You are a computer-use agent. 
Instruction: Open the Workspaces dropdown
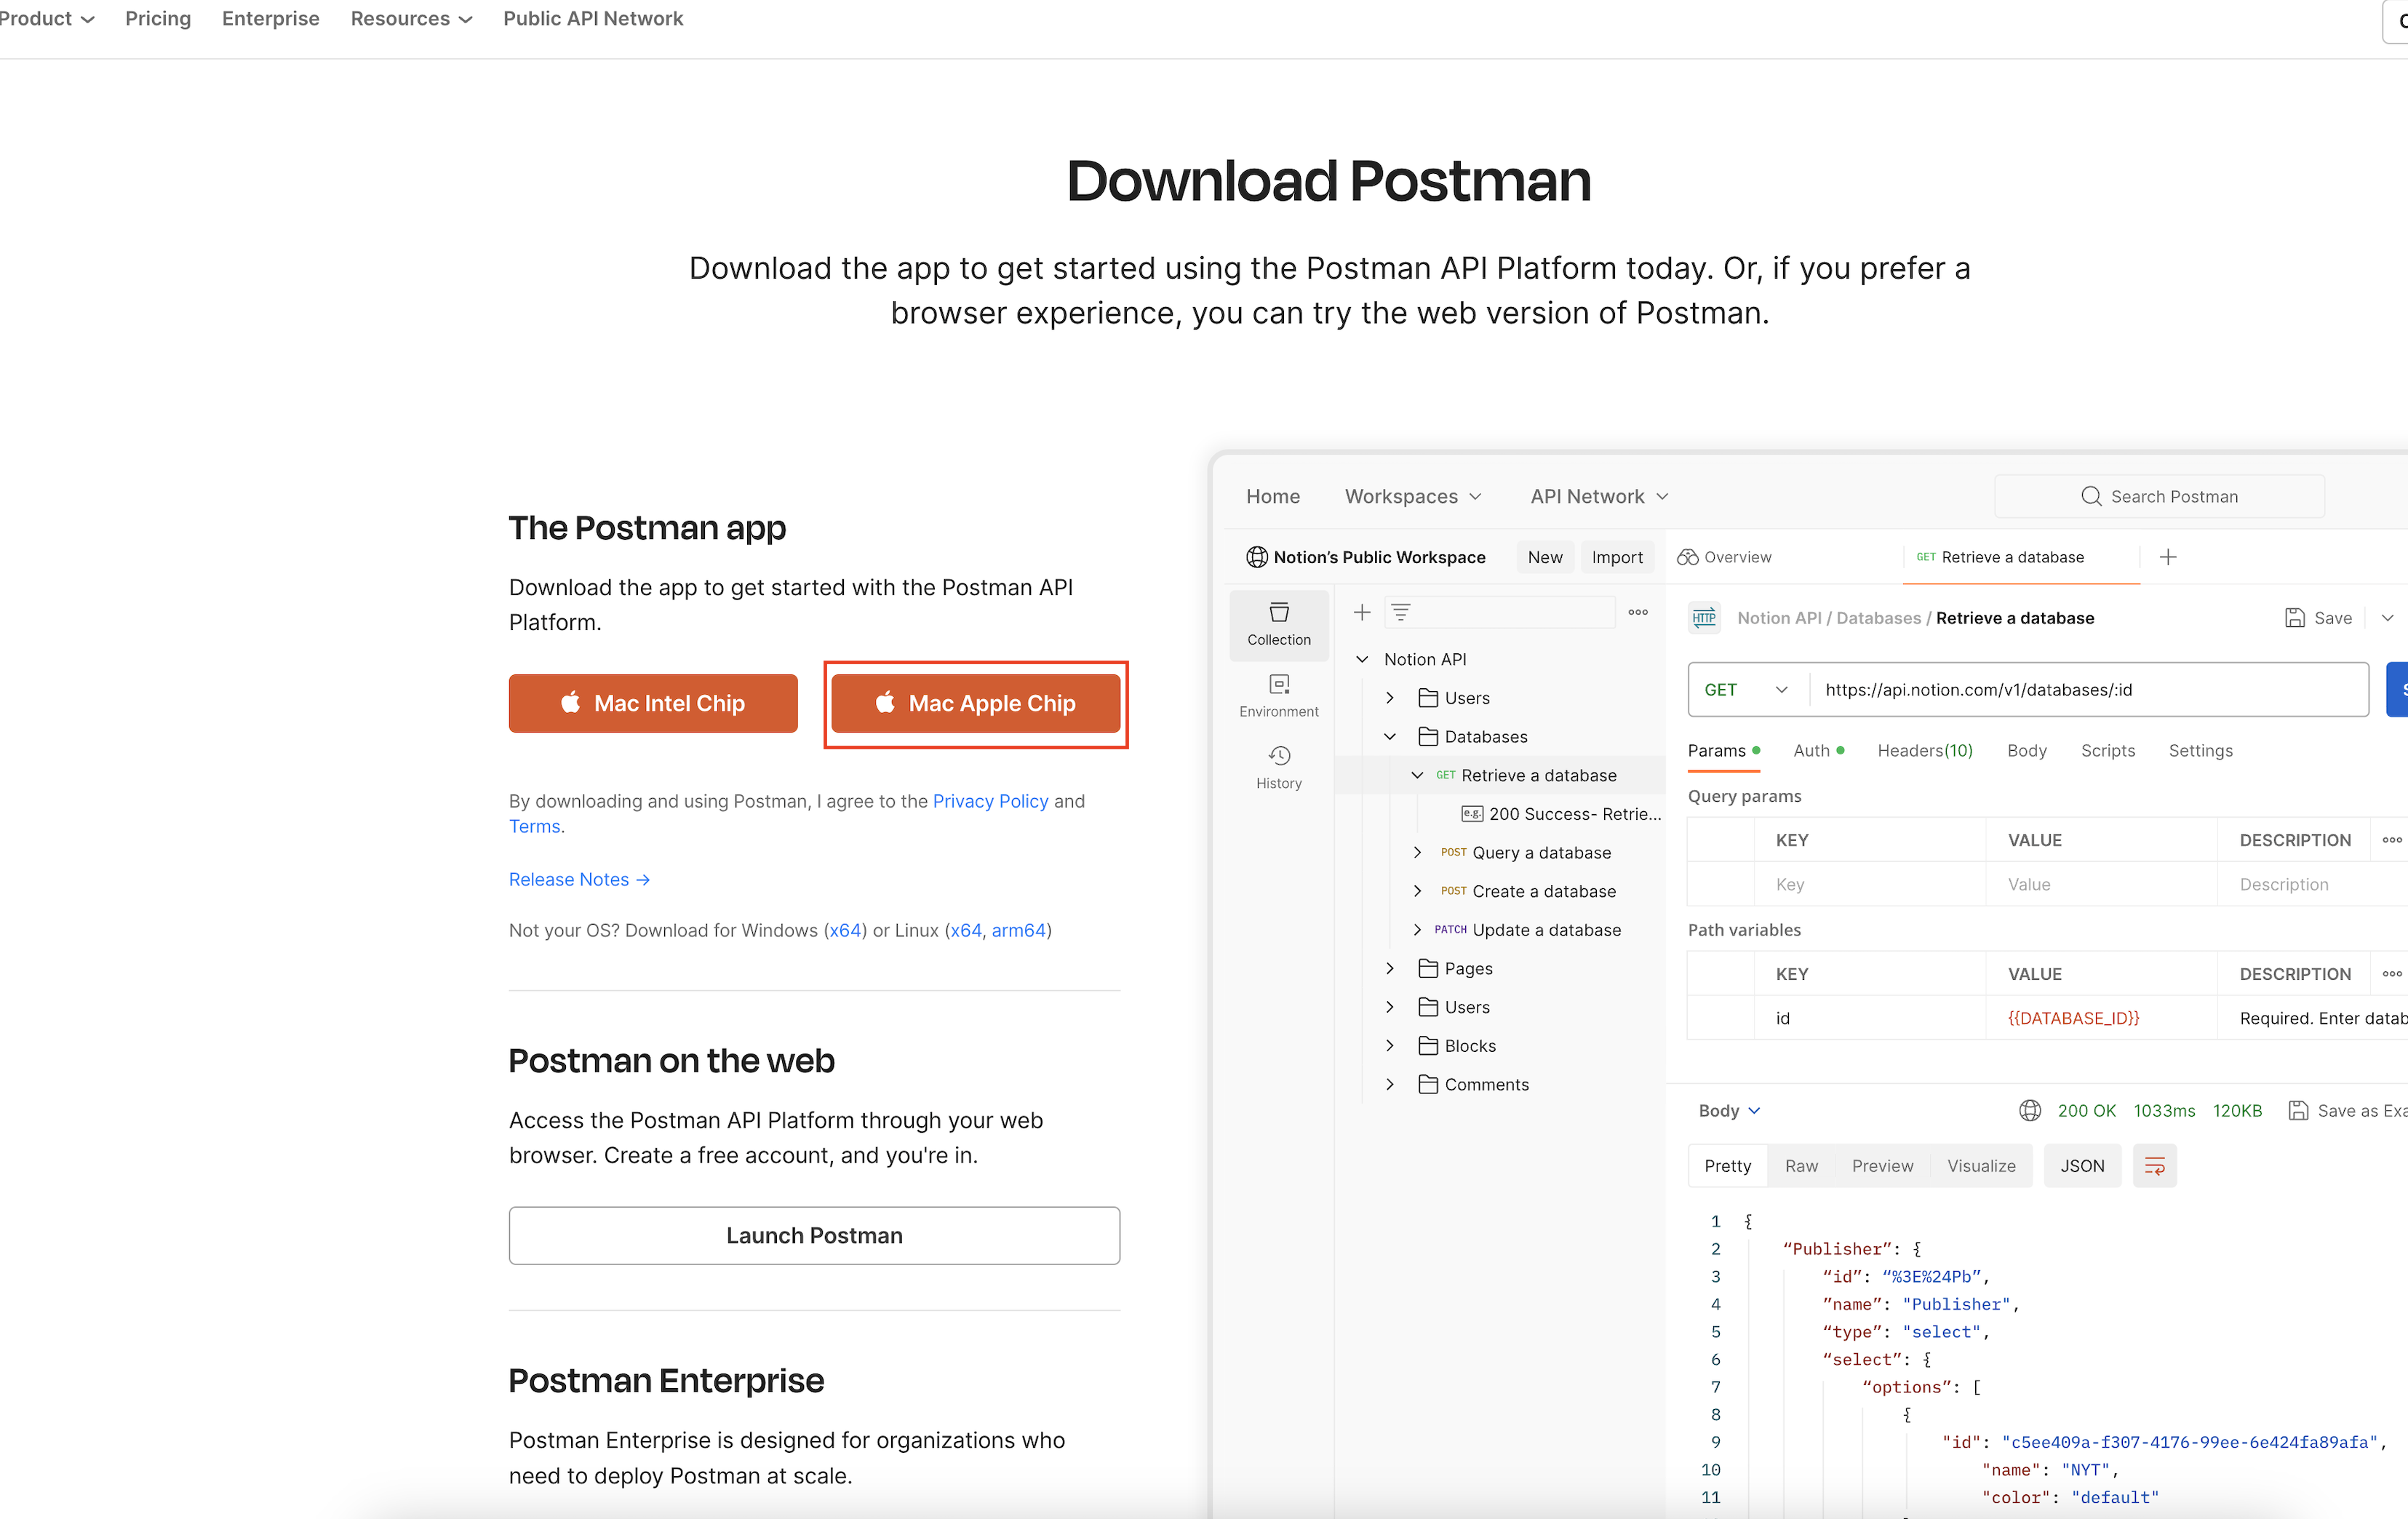pyautogui.click(x=1412, y=496)
